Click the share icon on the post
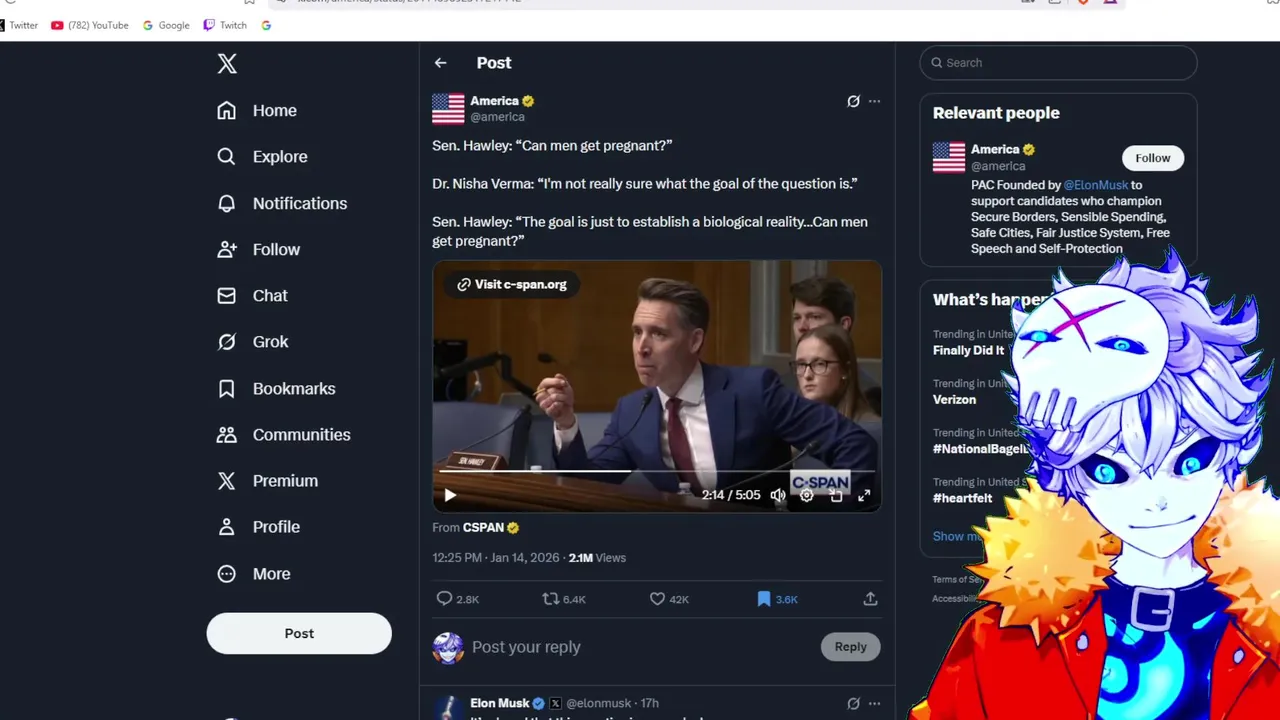This screenshot has height=720, width=1280. (870, 599)
